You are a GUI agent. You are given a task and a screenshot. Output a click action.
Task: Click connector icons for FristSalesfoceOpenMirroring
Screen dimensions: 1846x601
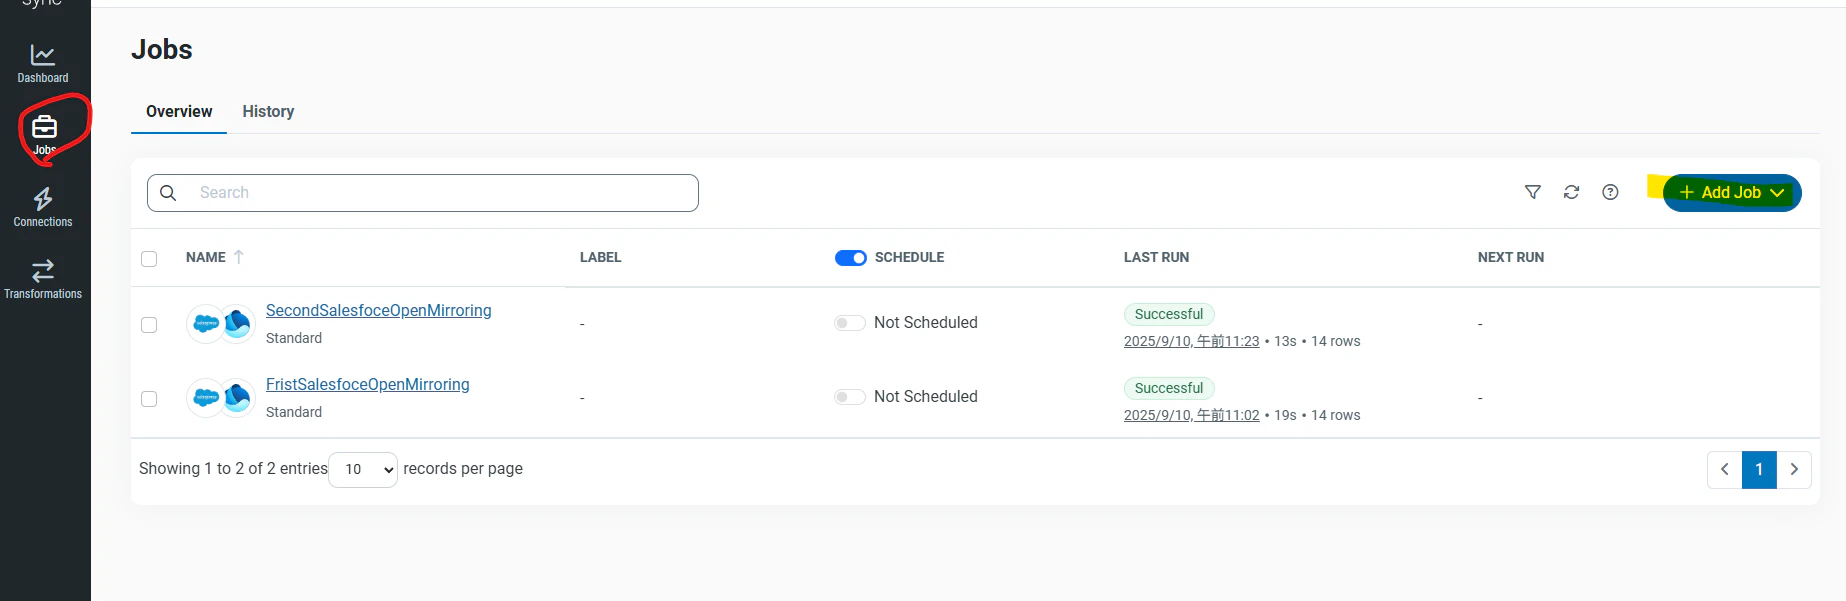[221, 398]
